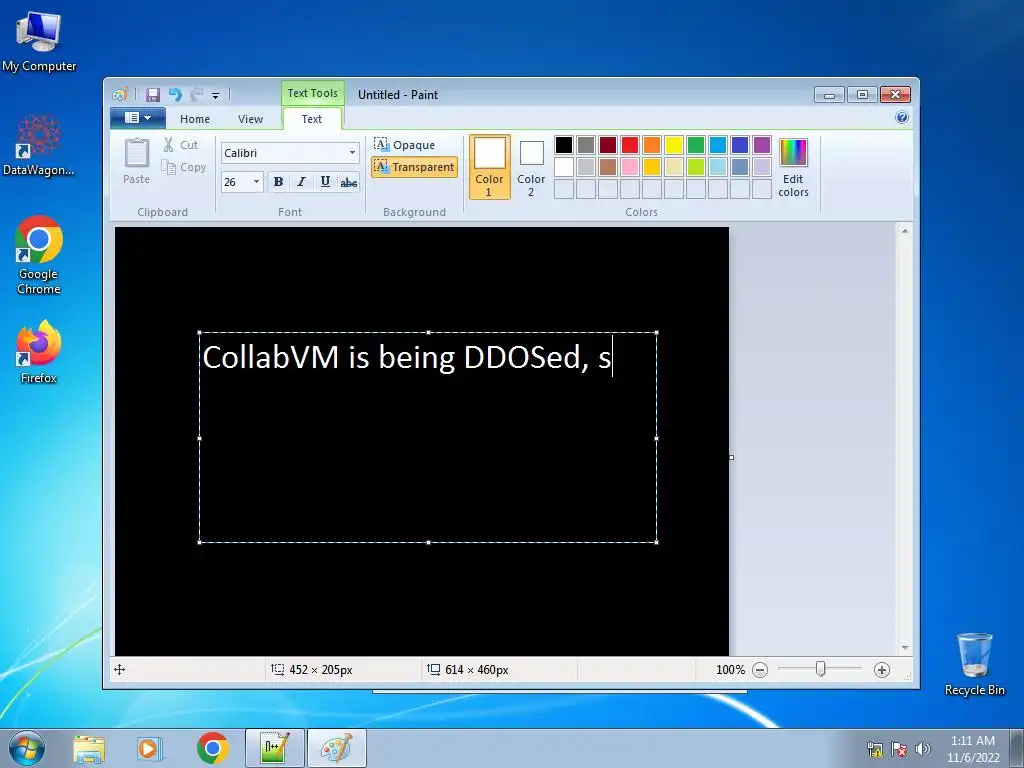Open Windows Media Player from taskbar
Viewport: 1024px width, 768px height.
click(150, 748)
